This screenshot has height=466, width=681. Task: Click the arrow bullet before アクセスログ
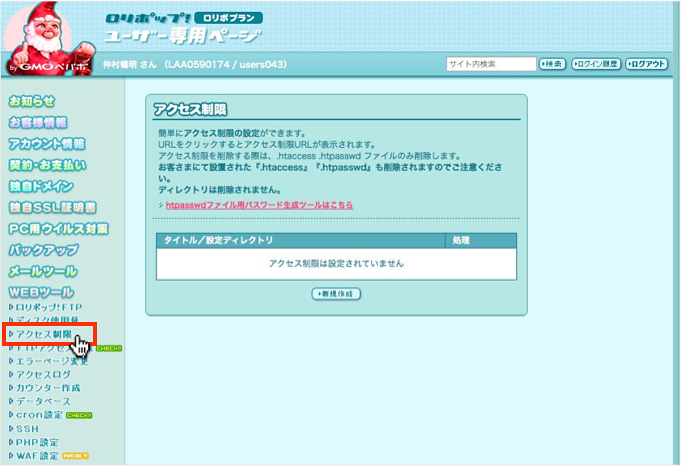(x=11, y=374)
